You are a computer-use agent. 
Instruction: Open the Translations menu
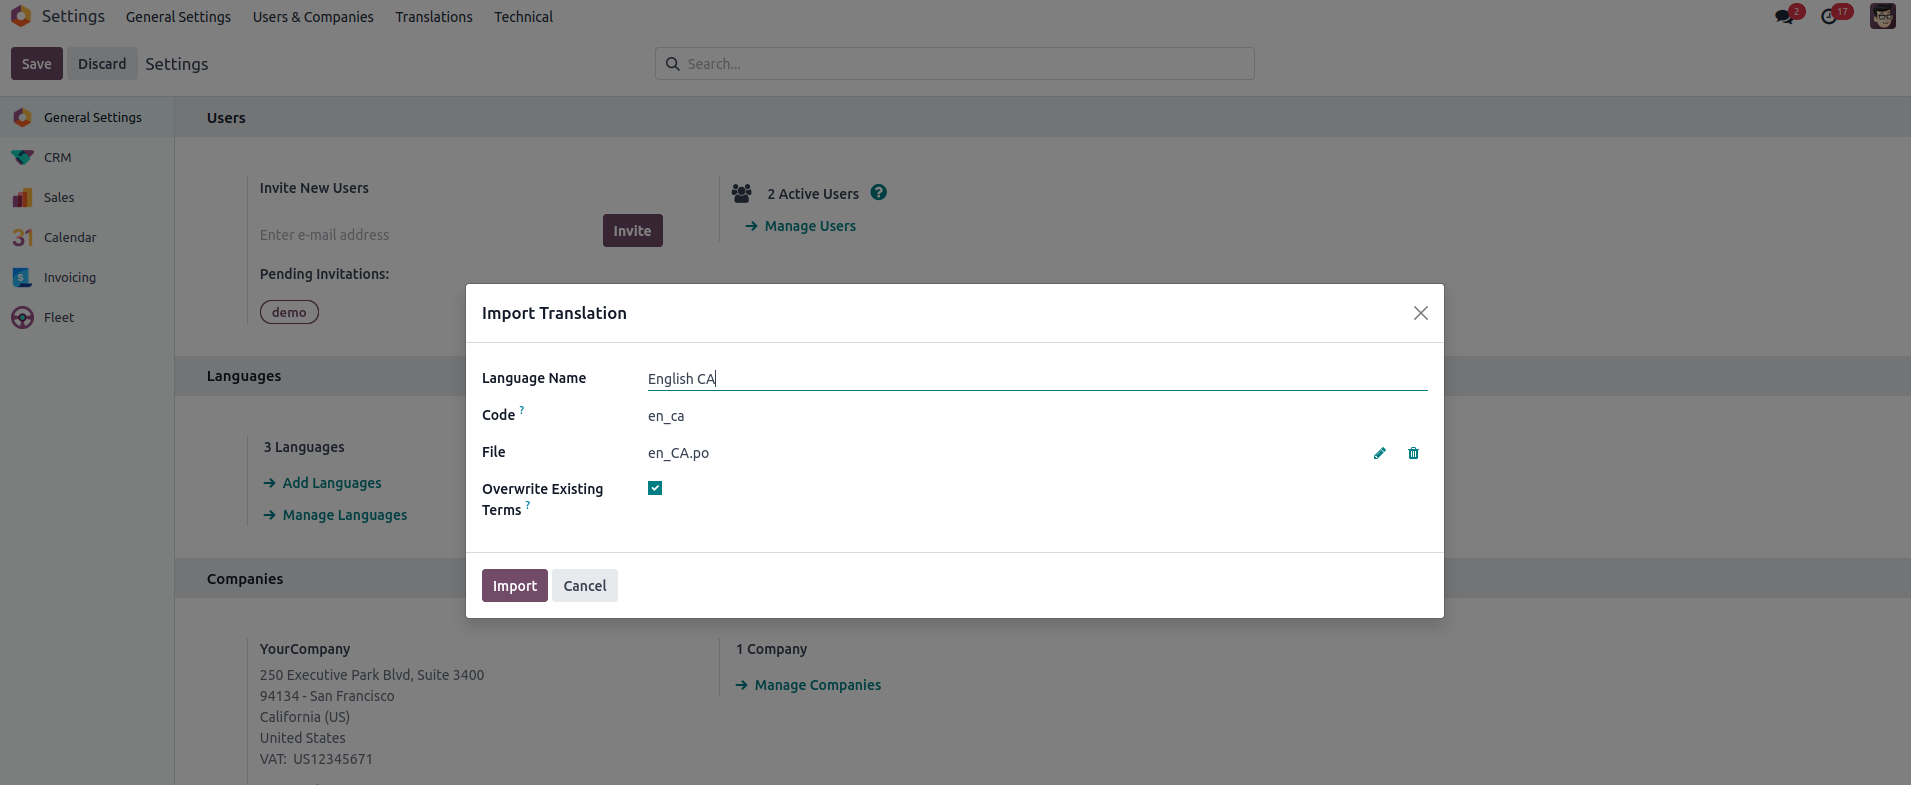coord(434,17)
